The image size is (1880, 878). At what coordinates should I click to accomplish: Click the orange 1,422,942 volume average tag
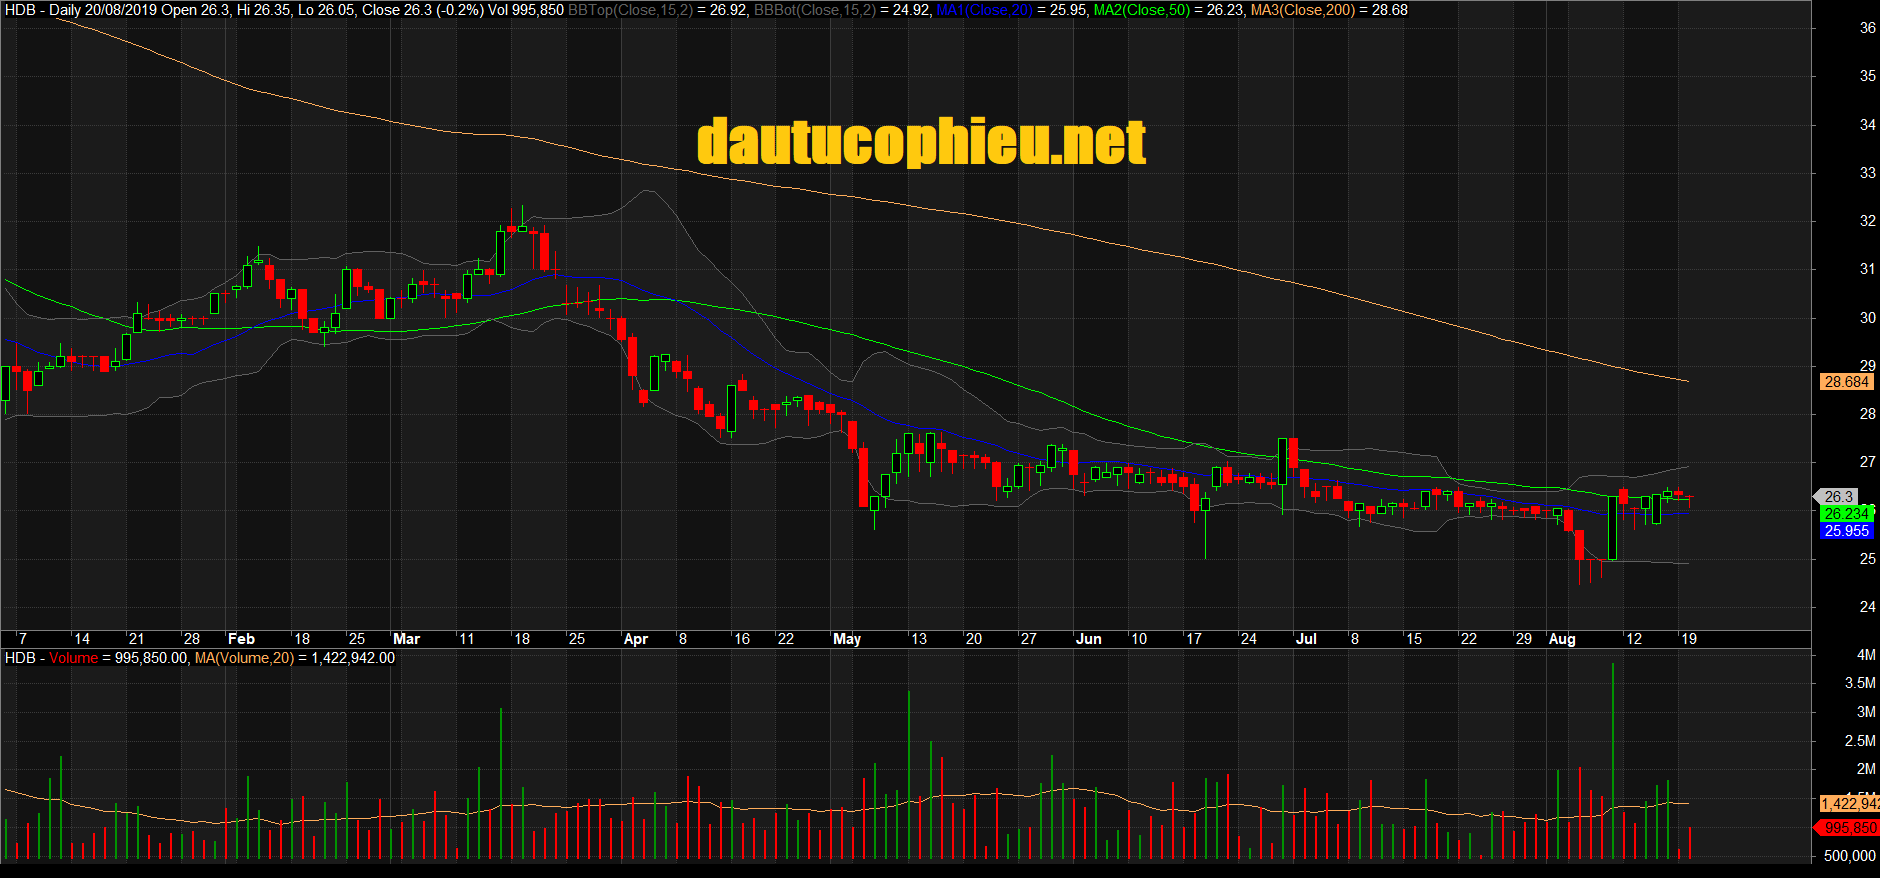(x=1849, y=804)
